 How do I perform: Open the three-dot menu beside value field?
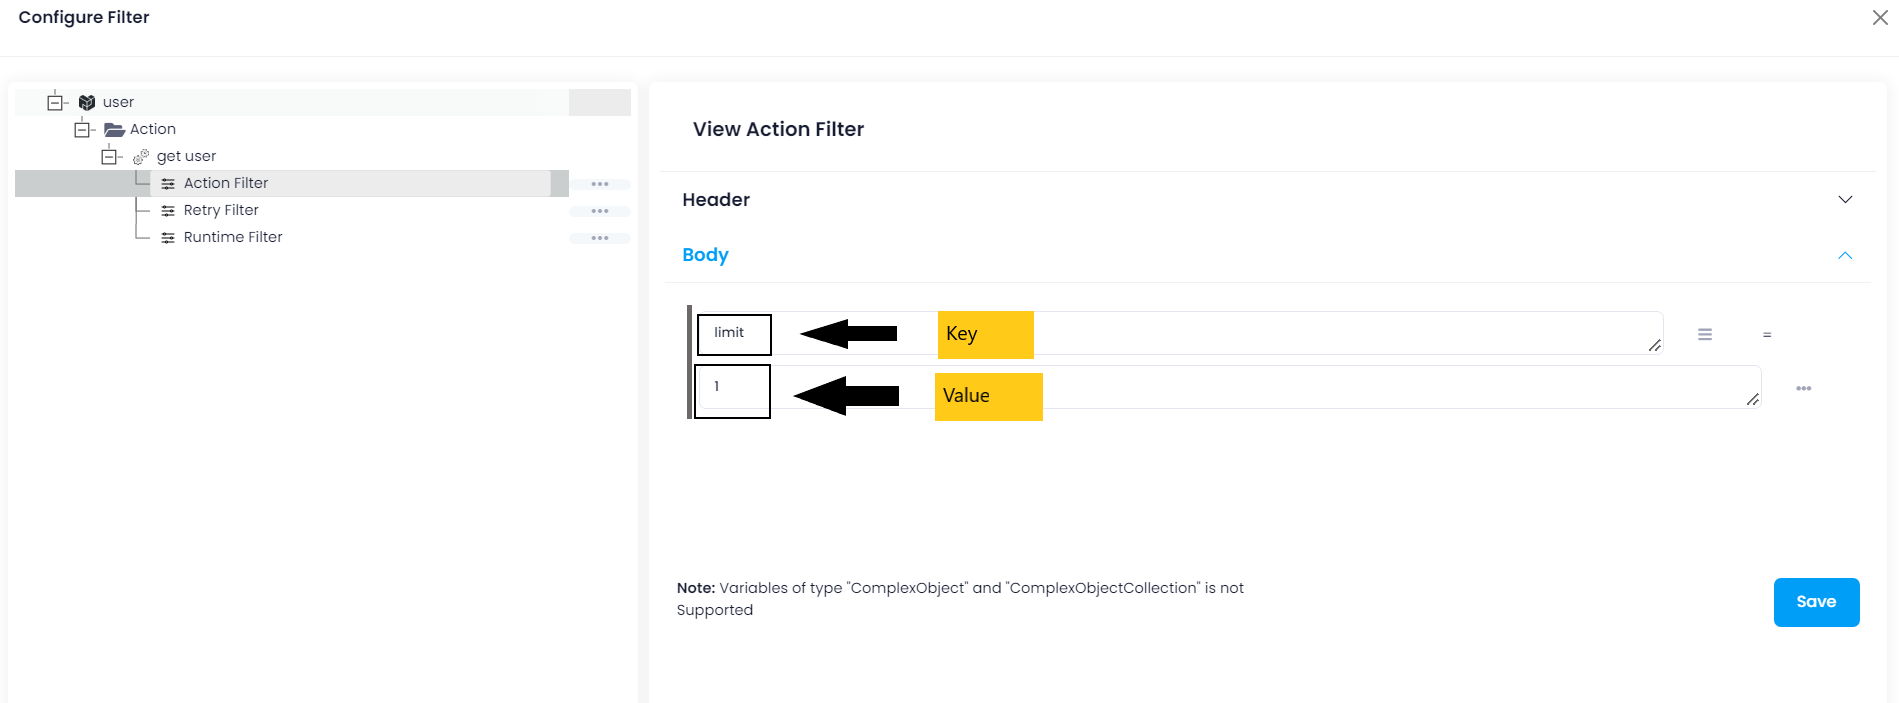1804,388
